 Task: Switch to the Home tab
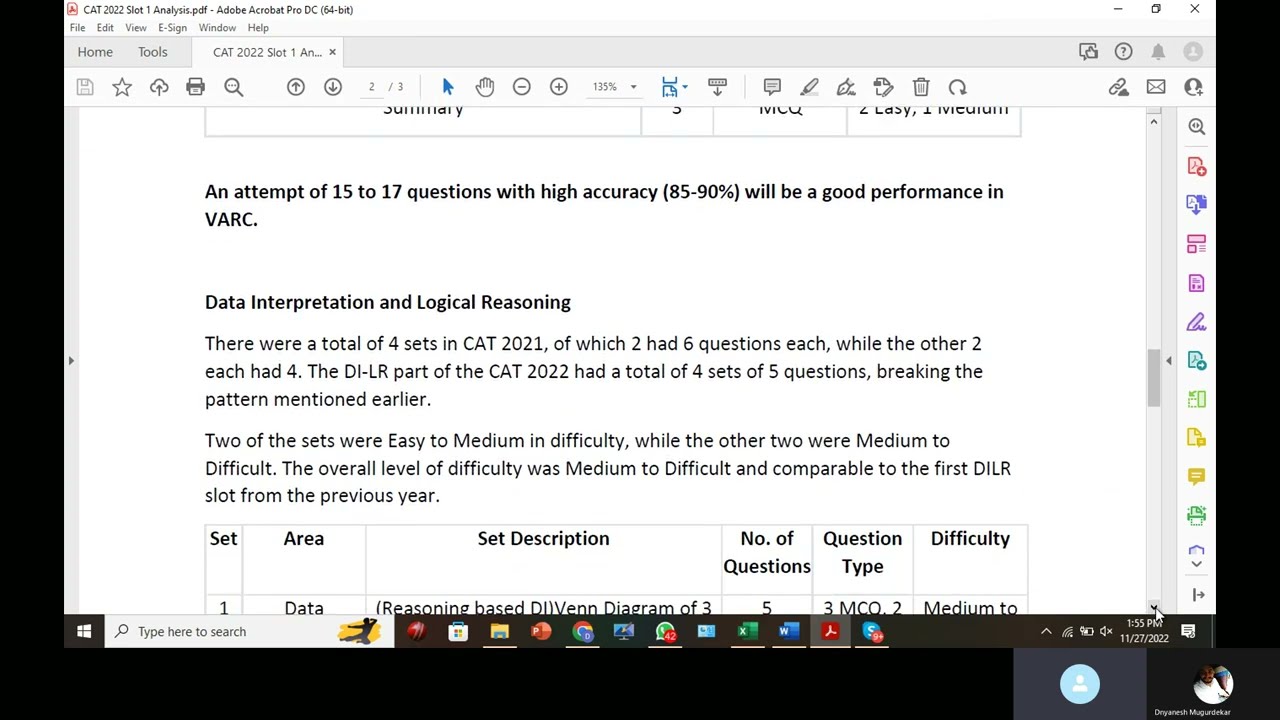tap(95, 52)
